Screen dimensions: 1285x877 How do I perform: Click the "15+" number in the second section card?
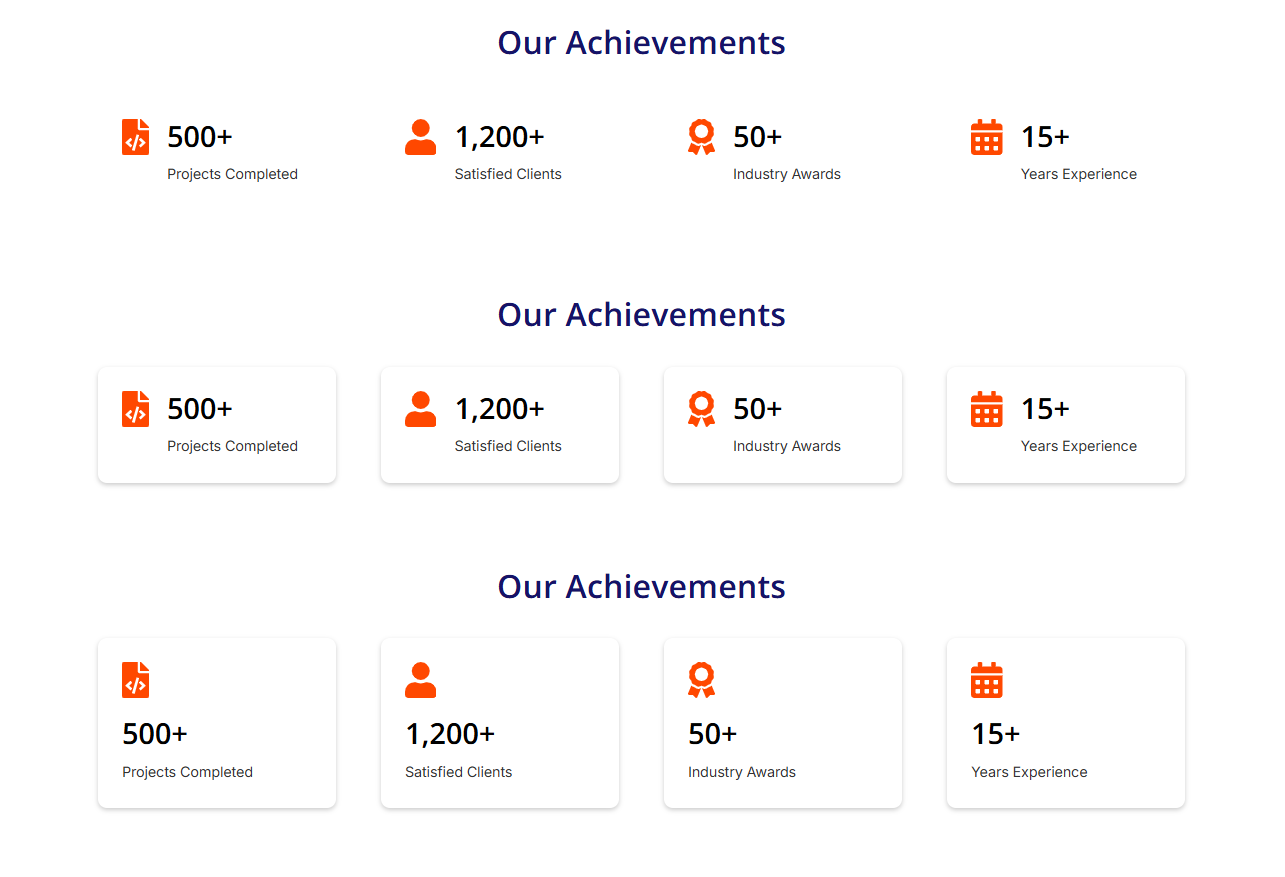(x=1045, y=409)
